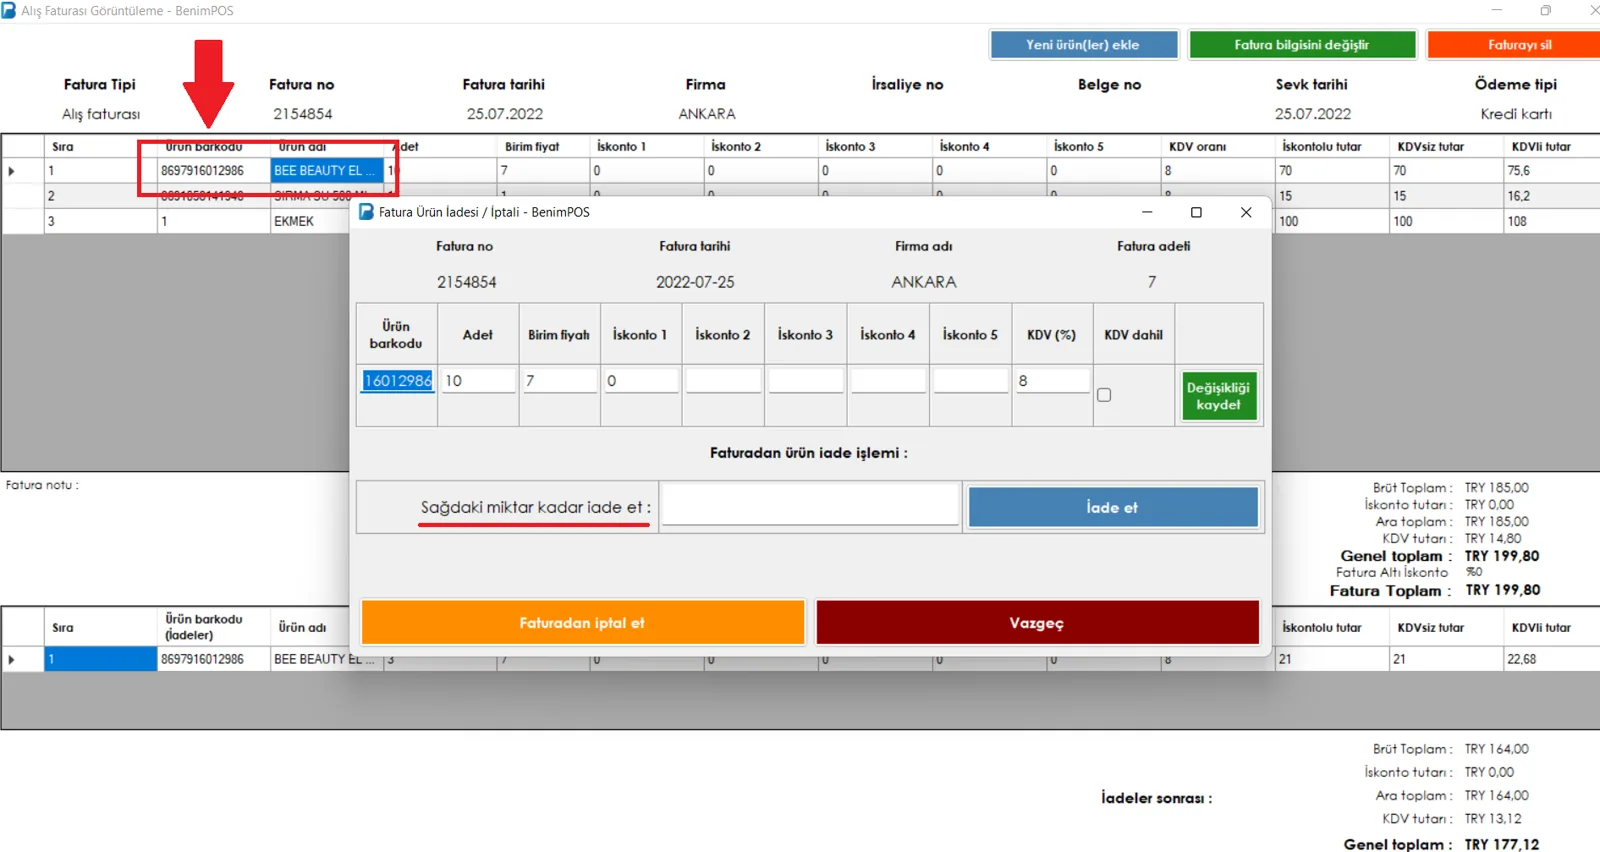
Task: Maximize the 'Fatura Ürün İadesi' dialog
Action: (1196, 212)
